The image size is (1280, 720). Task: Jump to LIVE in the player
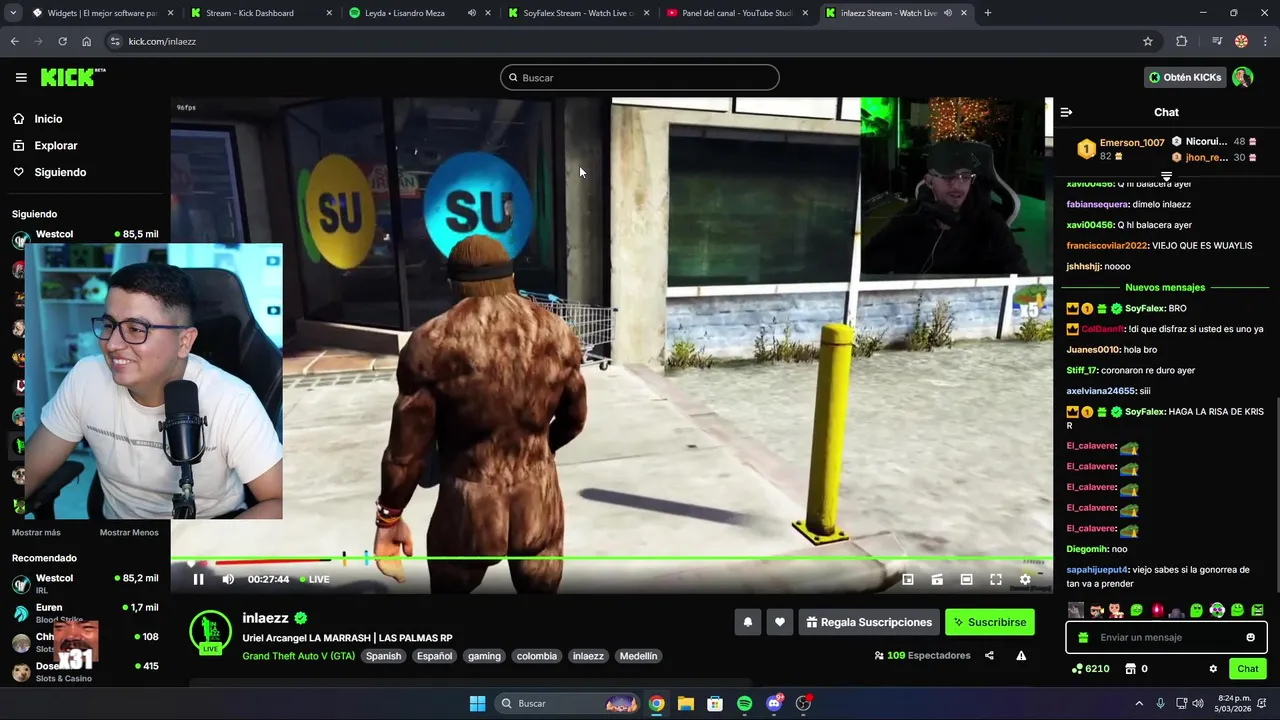pyautogui.click(x=315, y=579)
